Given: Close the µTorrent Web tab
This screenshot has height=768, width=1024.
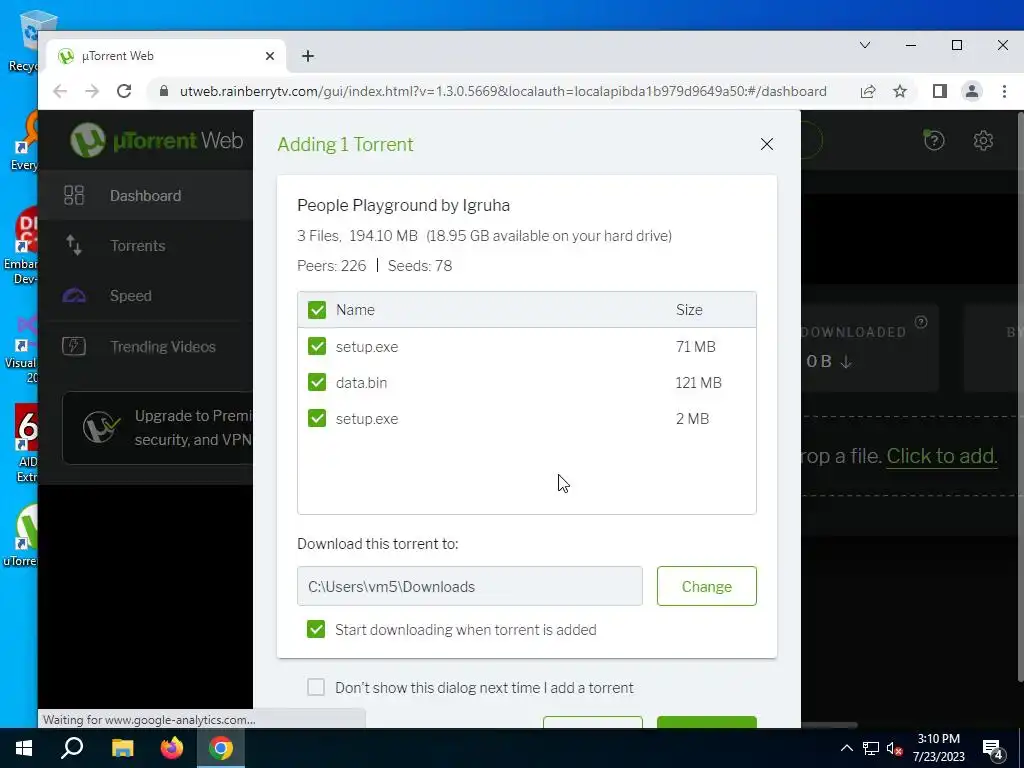Looking at the screenshot, I should pos(270,56).
